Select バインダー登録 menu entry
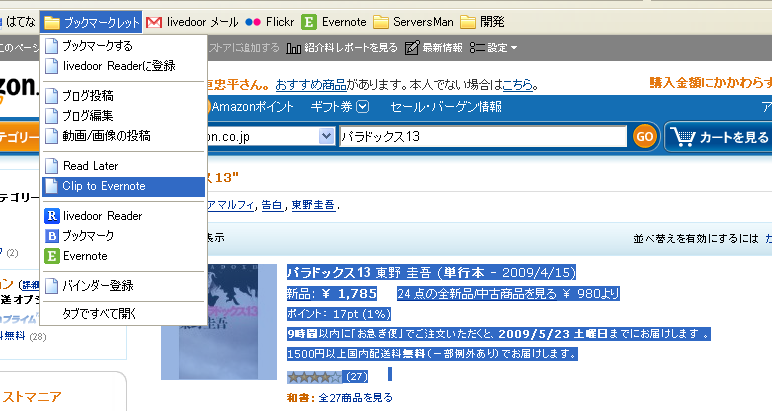This screenshot has width=772, height=411. 123,286
